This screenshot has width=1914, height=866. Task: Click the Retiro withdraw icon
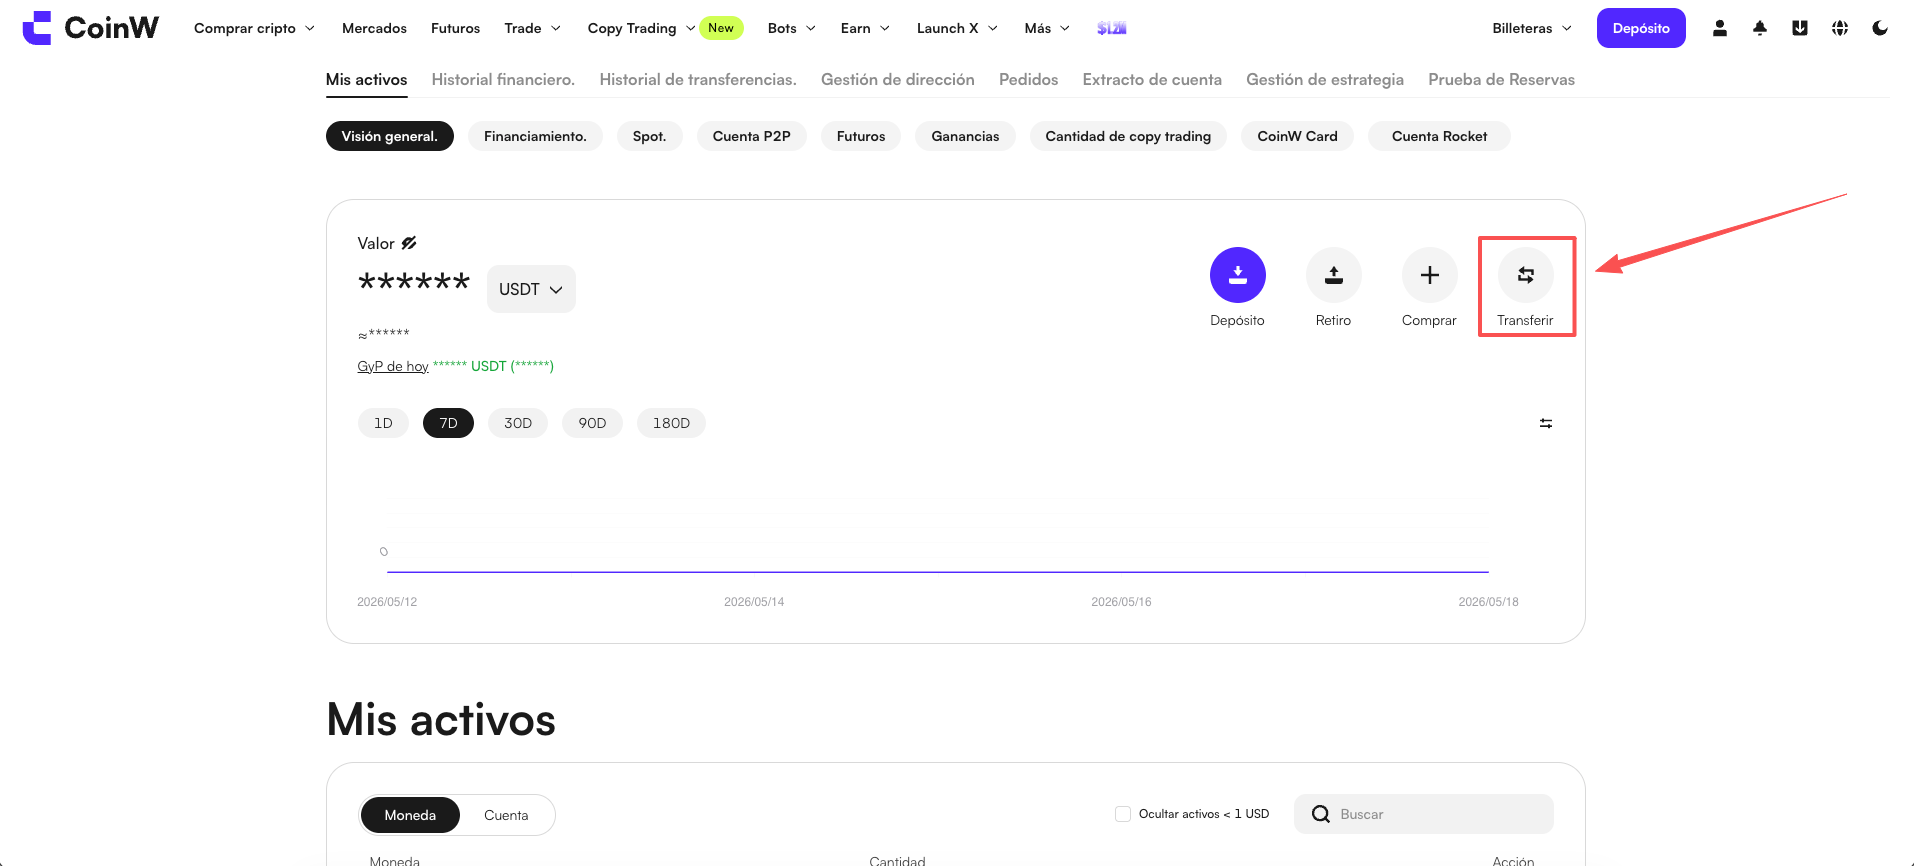tap(1334, 275)
